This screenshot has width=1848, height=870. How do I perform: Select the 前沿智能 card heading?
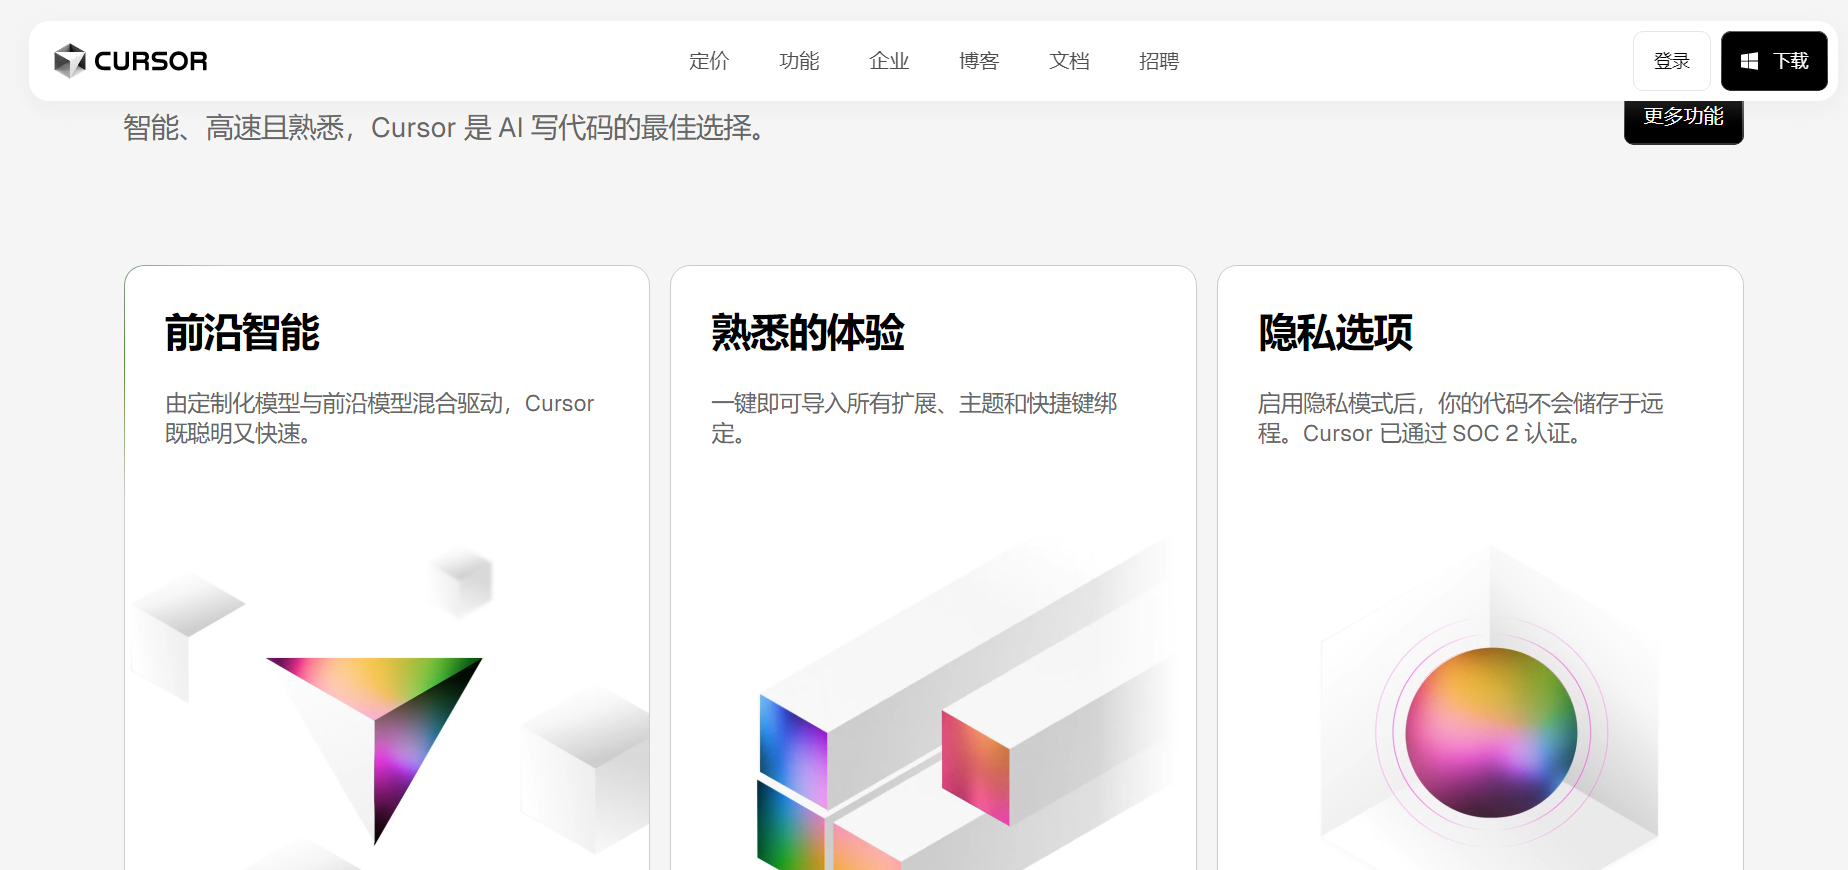click(243, 332)
